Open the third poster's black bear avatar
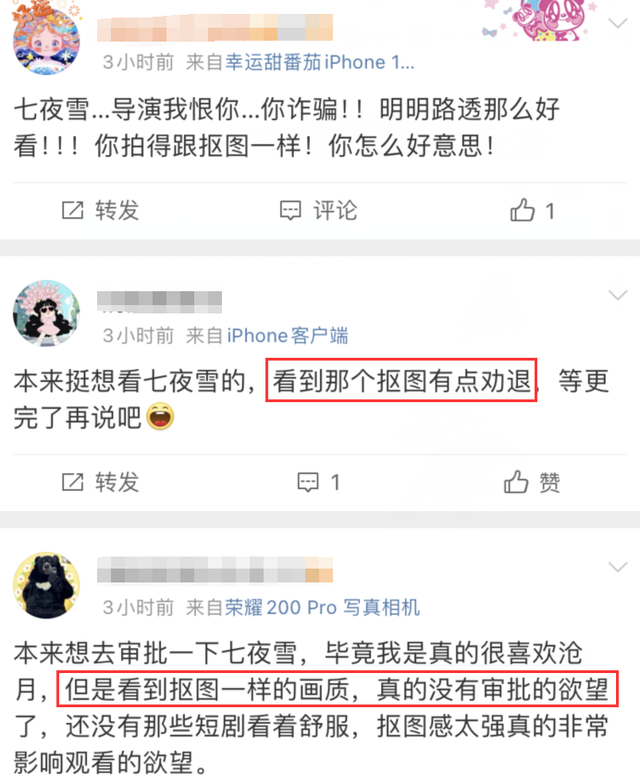The height and width of the screenshot is (784, 640). [x=46, y=586]
